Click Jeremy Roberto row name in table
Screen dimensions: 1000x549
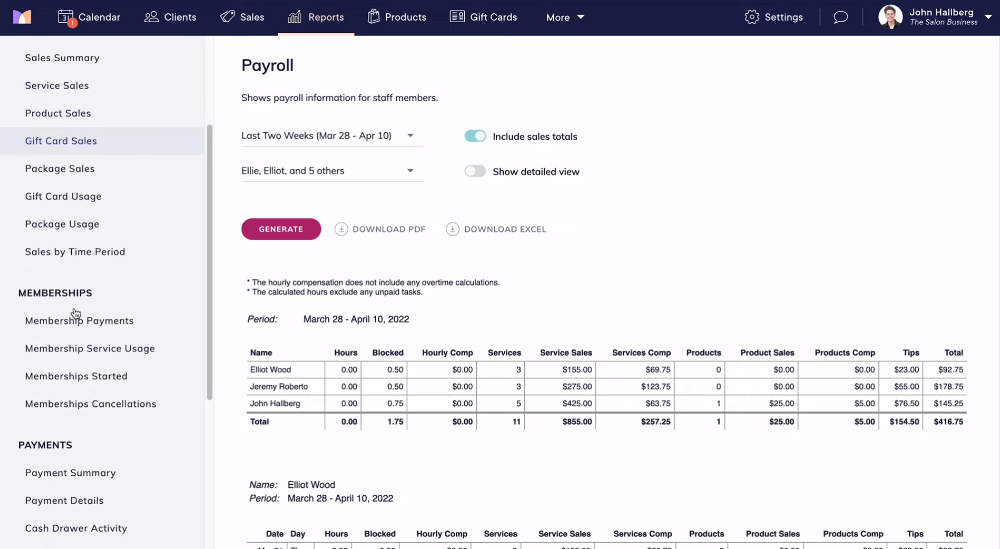279,386
